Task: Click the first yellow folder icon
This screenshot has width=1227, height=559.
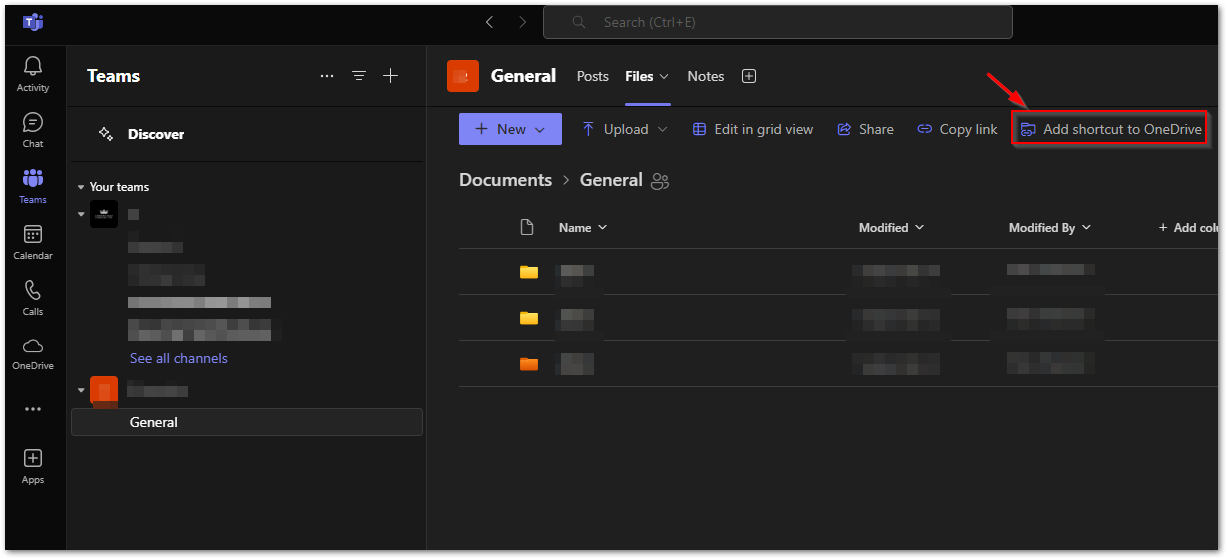Action: tap(529, 272)
